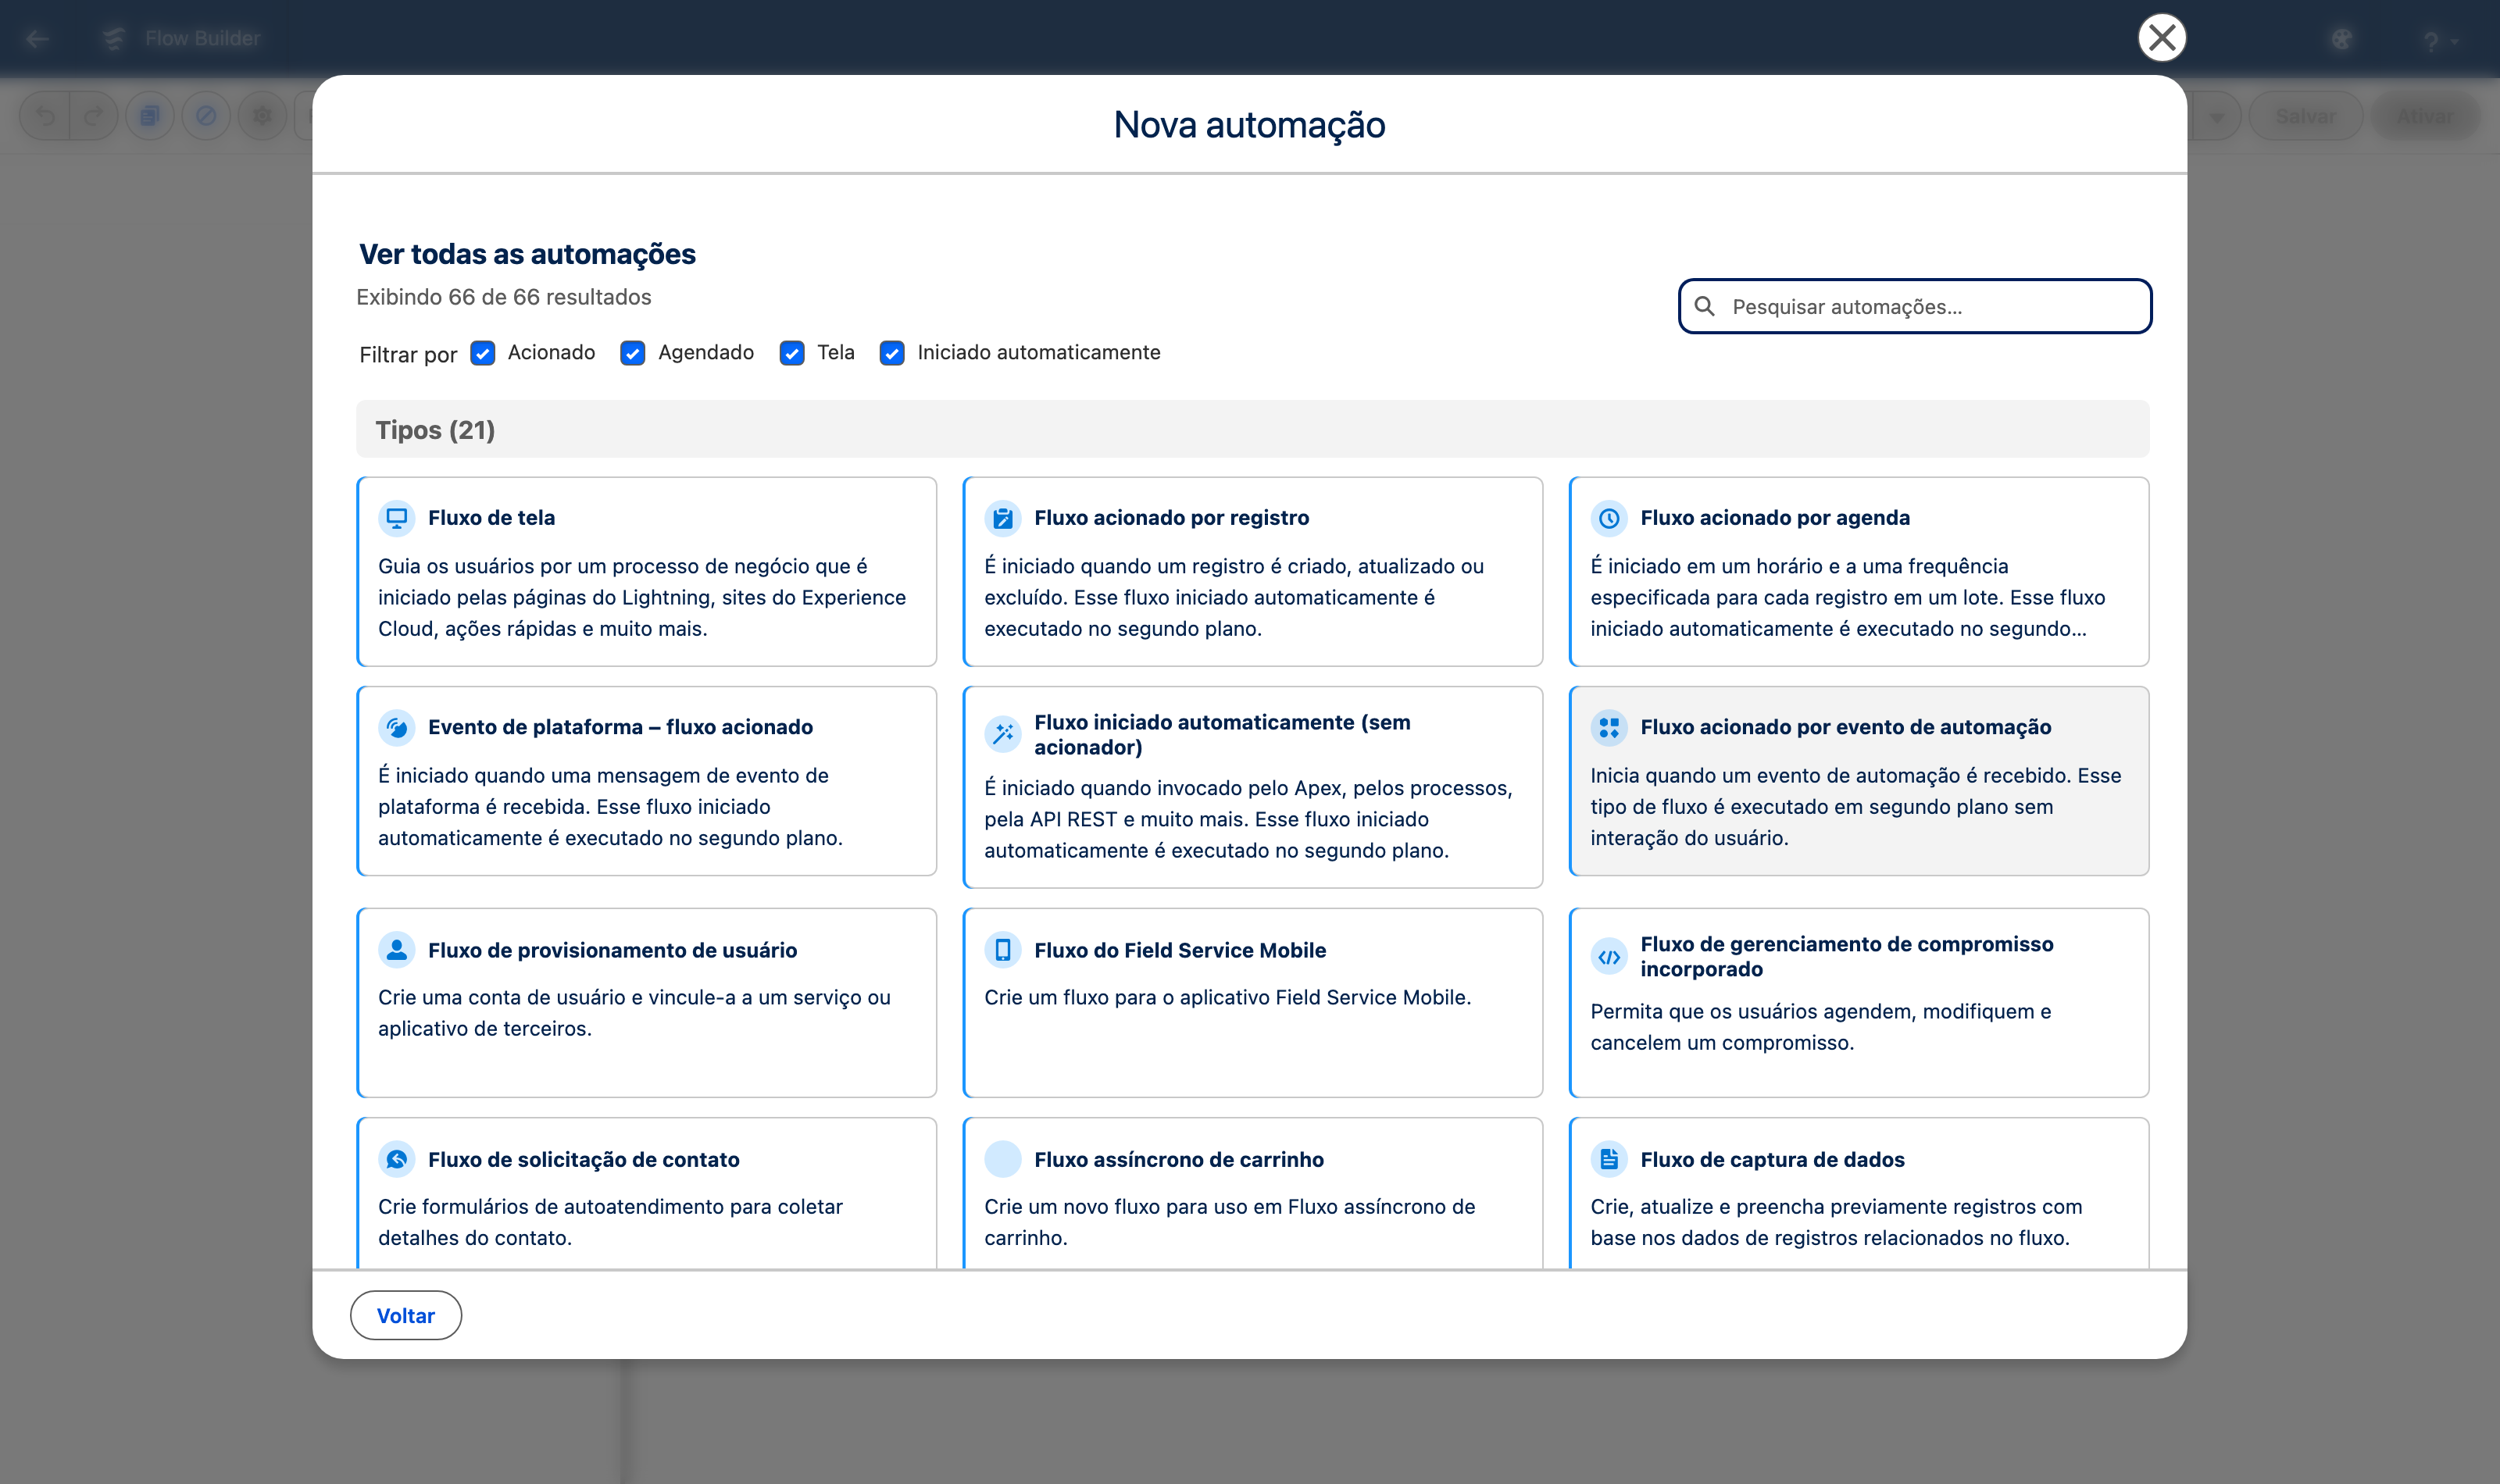
Task: Close the Nova automação dialog
Action: click(2162, 38)
